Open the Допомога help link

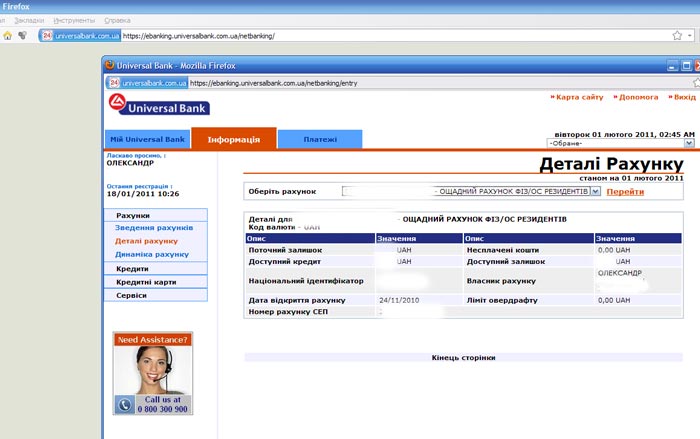point(636,97)
